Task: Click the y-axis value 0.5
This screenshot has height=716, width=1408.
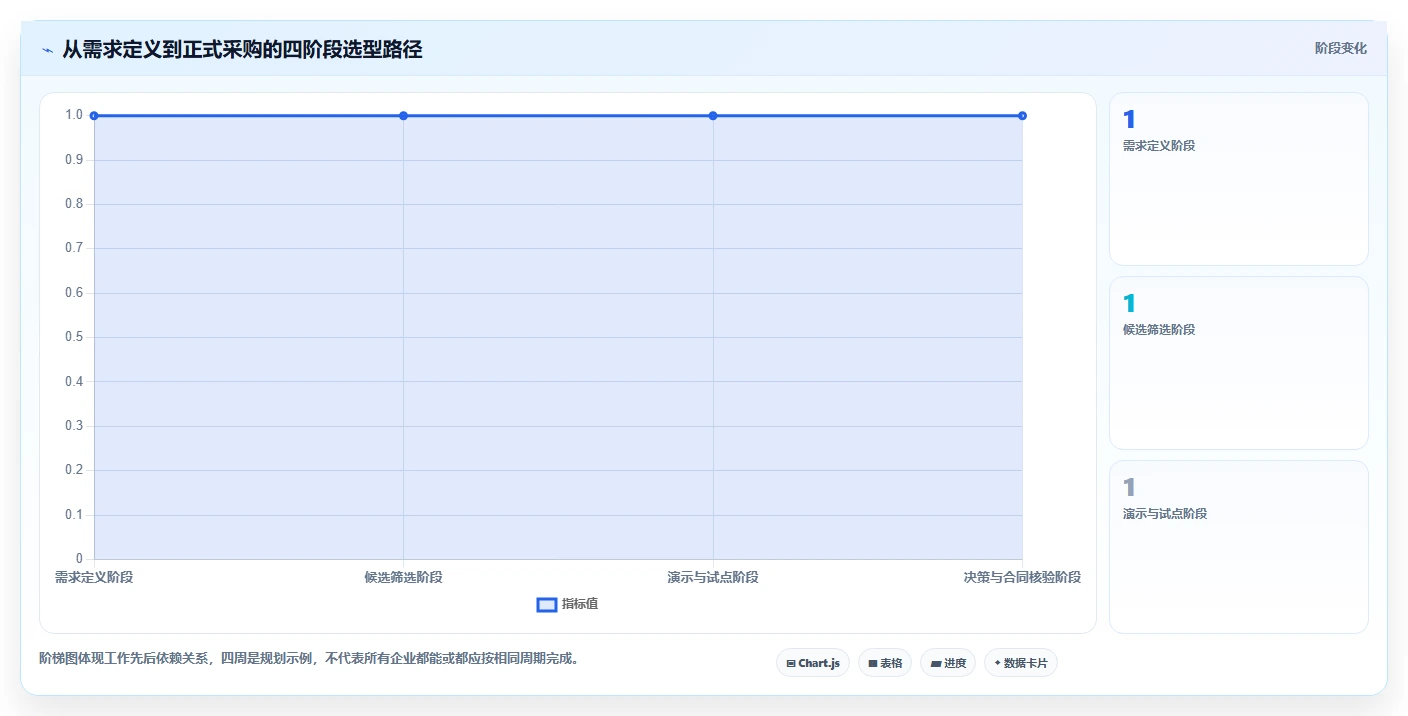Action: click(x=74, y=337)
